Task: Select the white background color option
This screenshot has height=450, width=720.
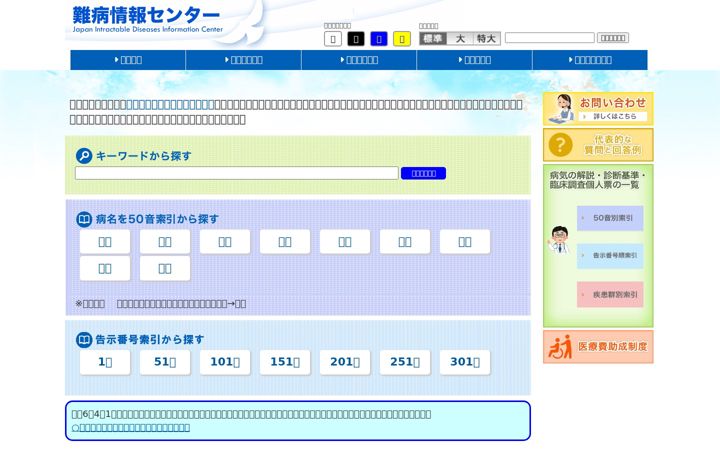Action: [x=333, y=39]
